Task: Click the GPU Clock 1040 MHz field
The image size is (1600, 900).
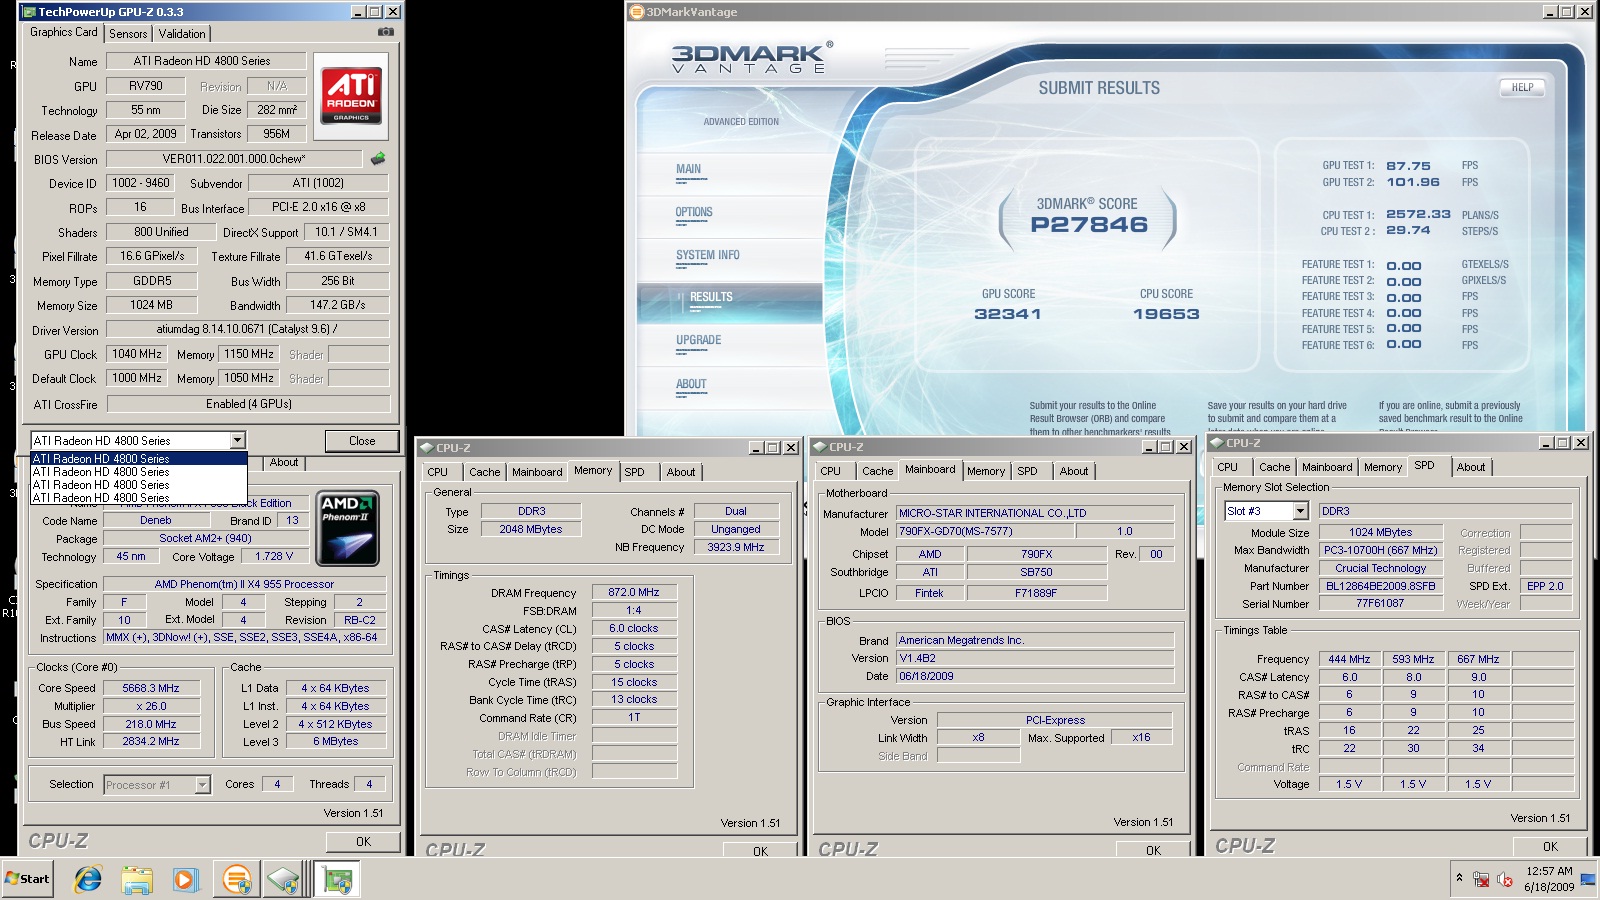Action: coord(137,354)
